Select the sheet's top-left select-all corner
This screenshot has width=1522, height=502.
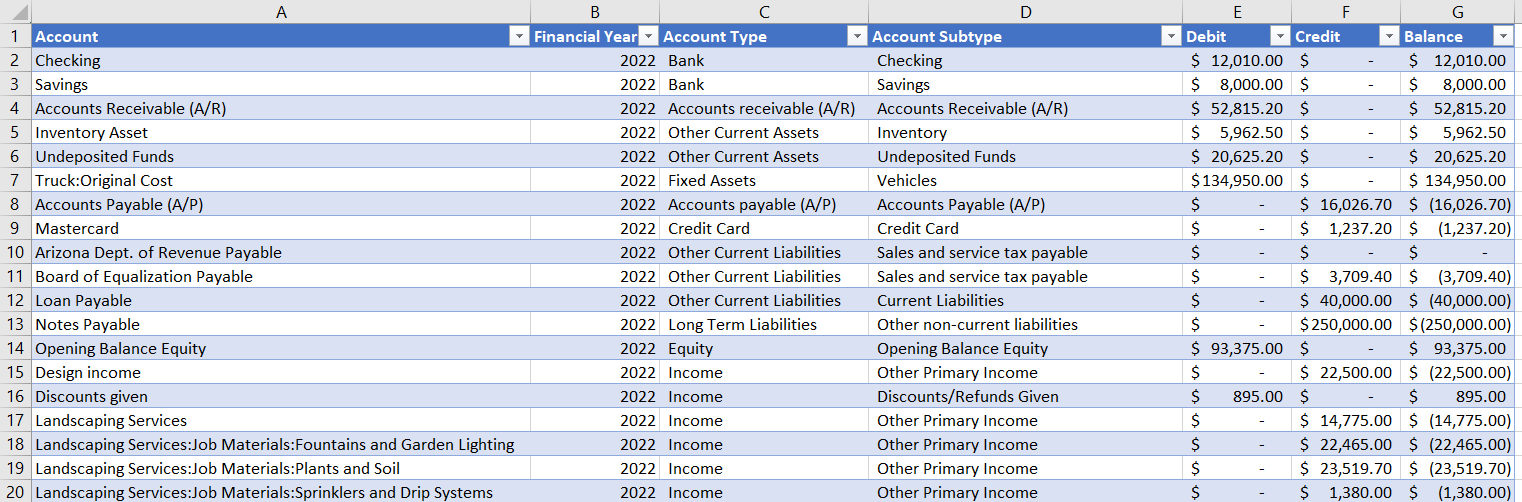[x=15, y=11]
